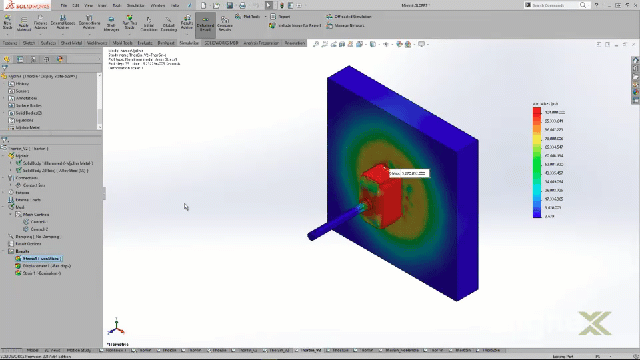
Task: Expand the Mesh node arrow
Action: [4, 207]
